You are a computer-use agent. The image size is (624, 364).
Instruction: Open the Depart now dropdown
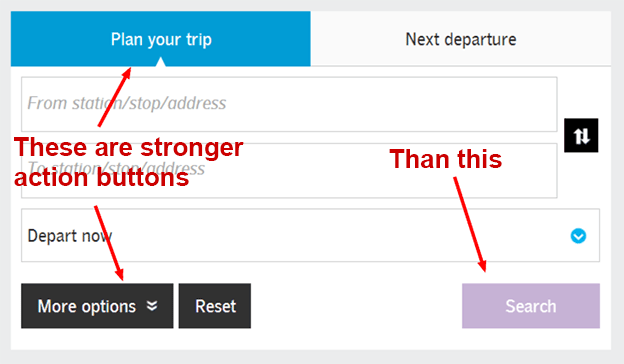310,235
